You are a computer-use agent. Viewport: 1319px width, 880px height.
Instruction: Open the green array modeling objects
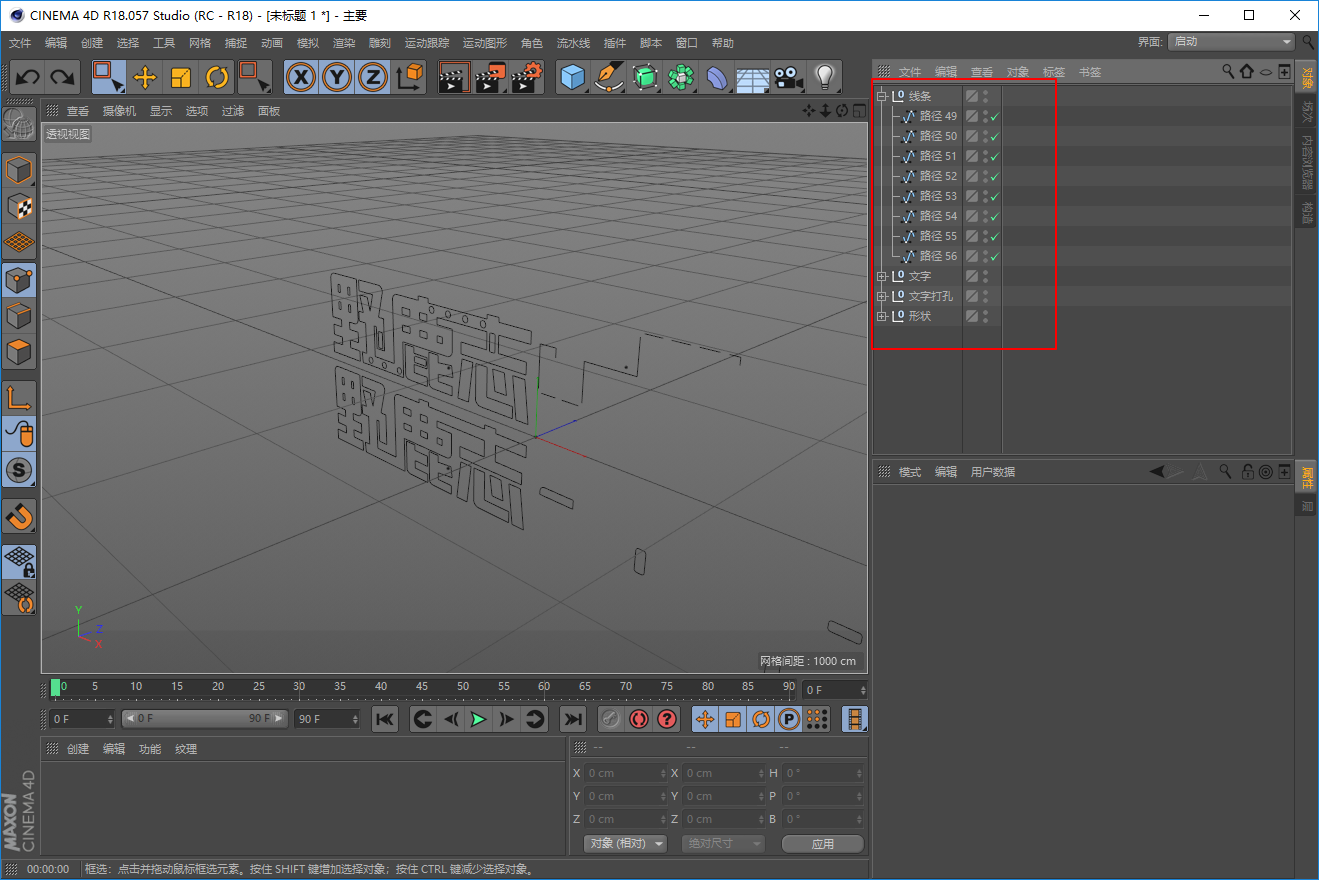point(681,77)
